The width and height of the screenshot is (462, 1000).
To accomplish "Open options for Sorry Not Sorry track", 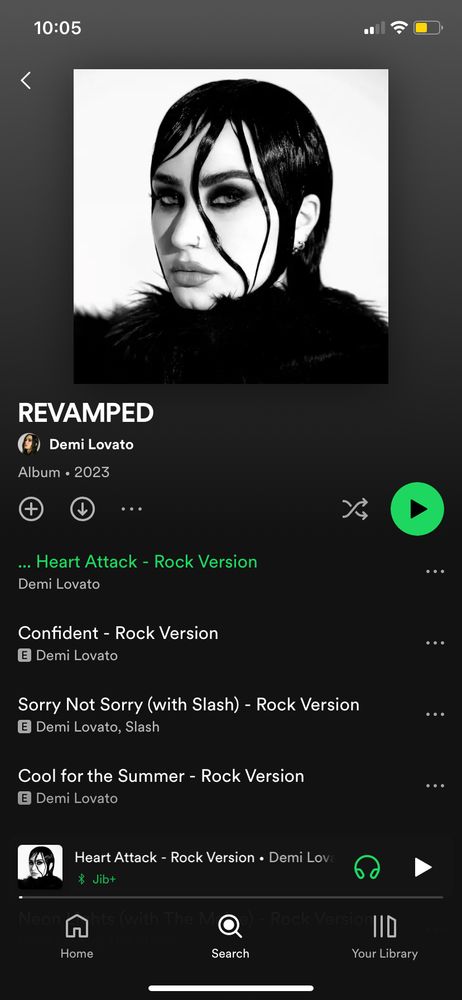I will tap(435, 714).
